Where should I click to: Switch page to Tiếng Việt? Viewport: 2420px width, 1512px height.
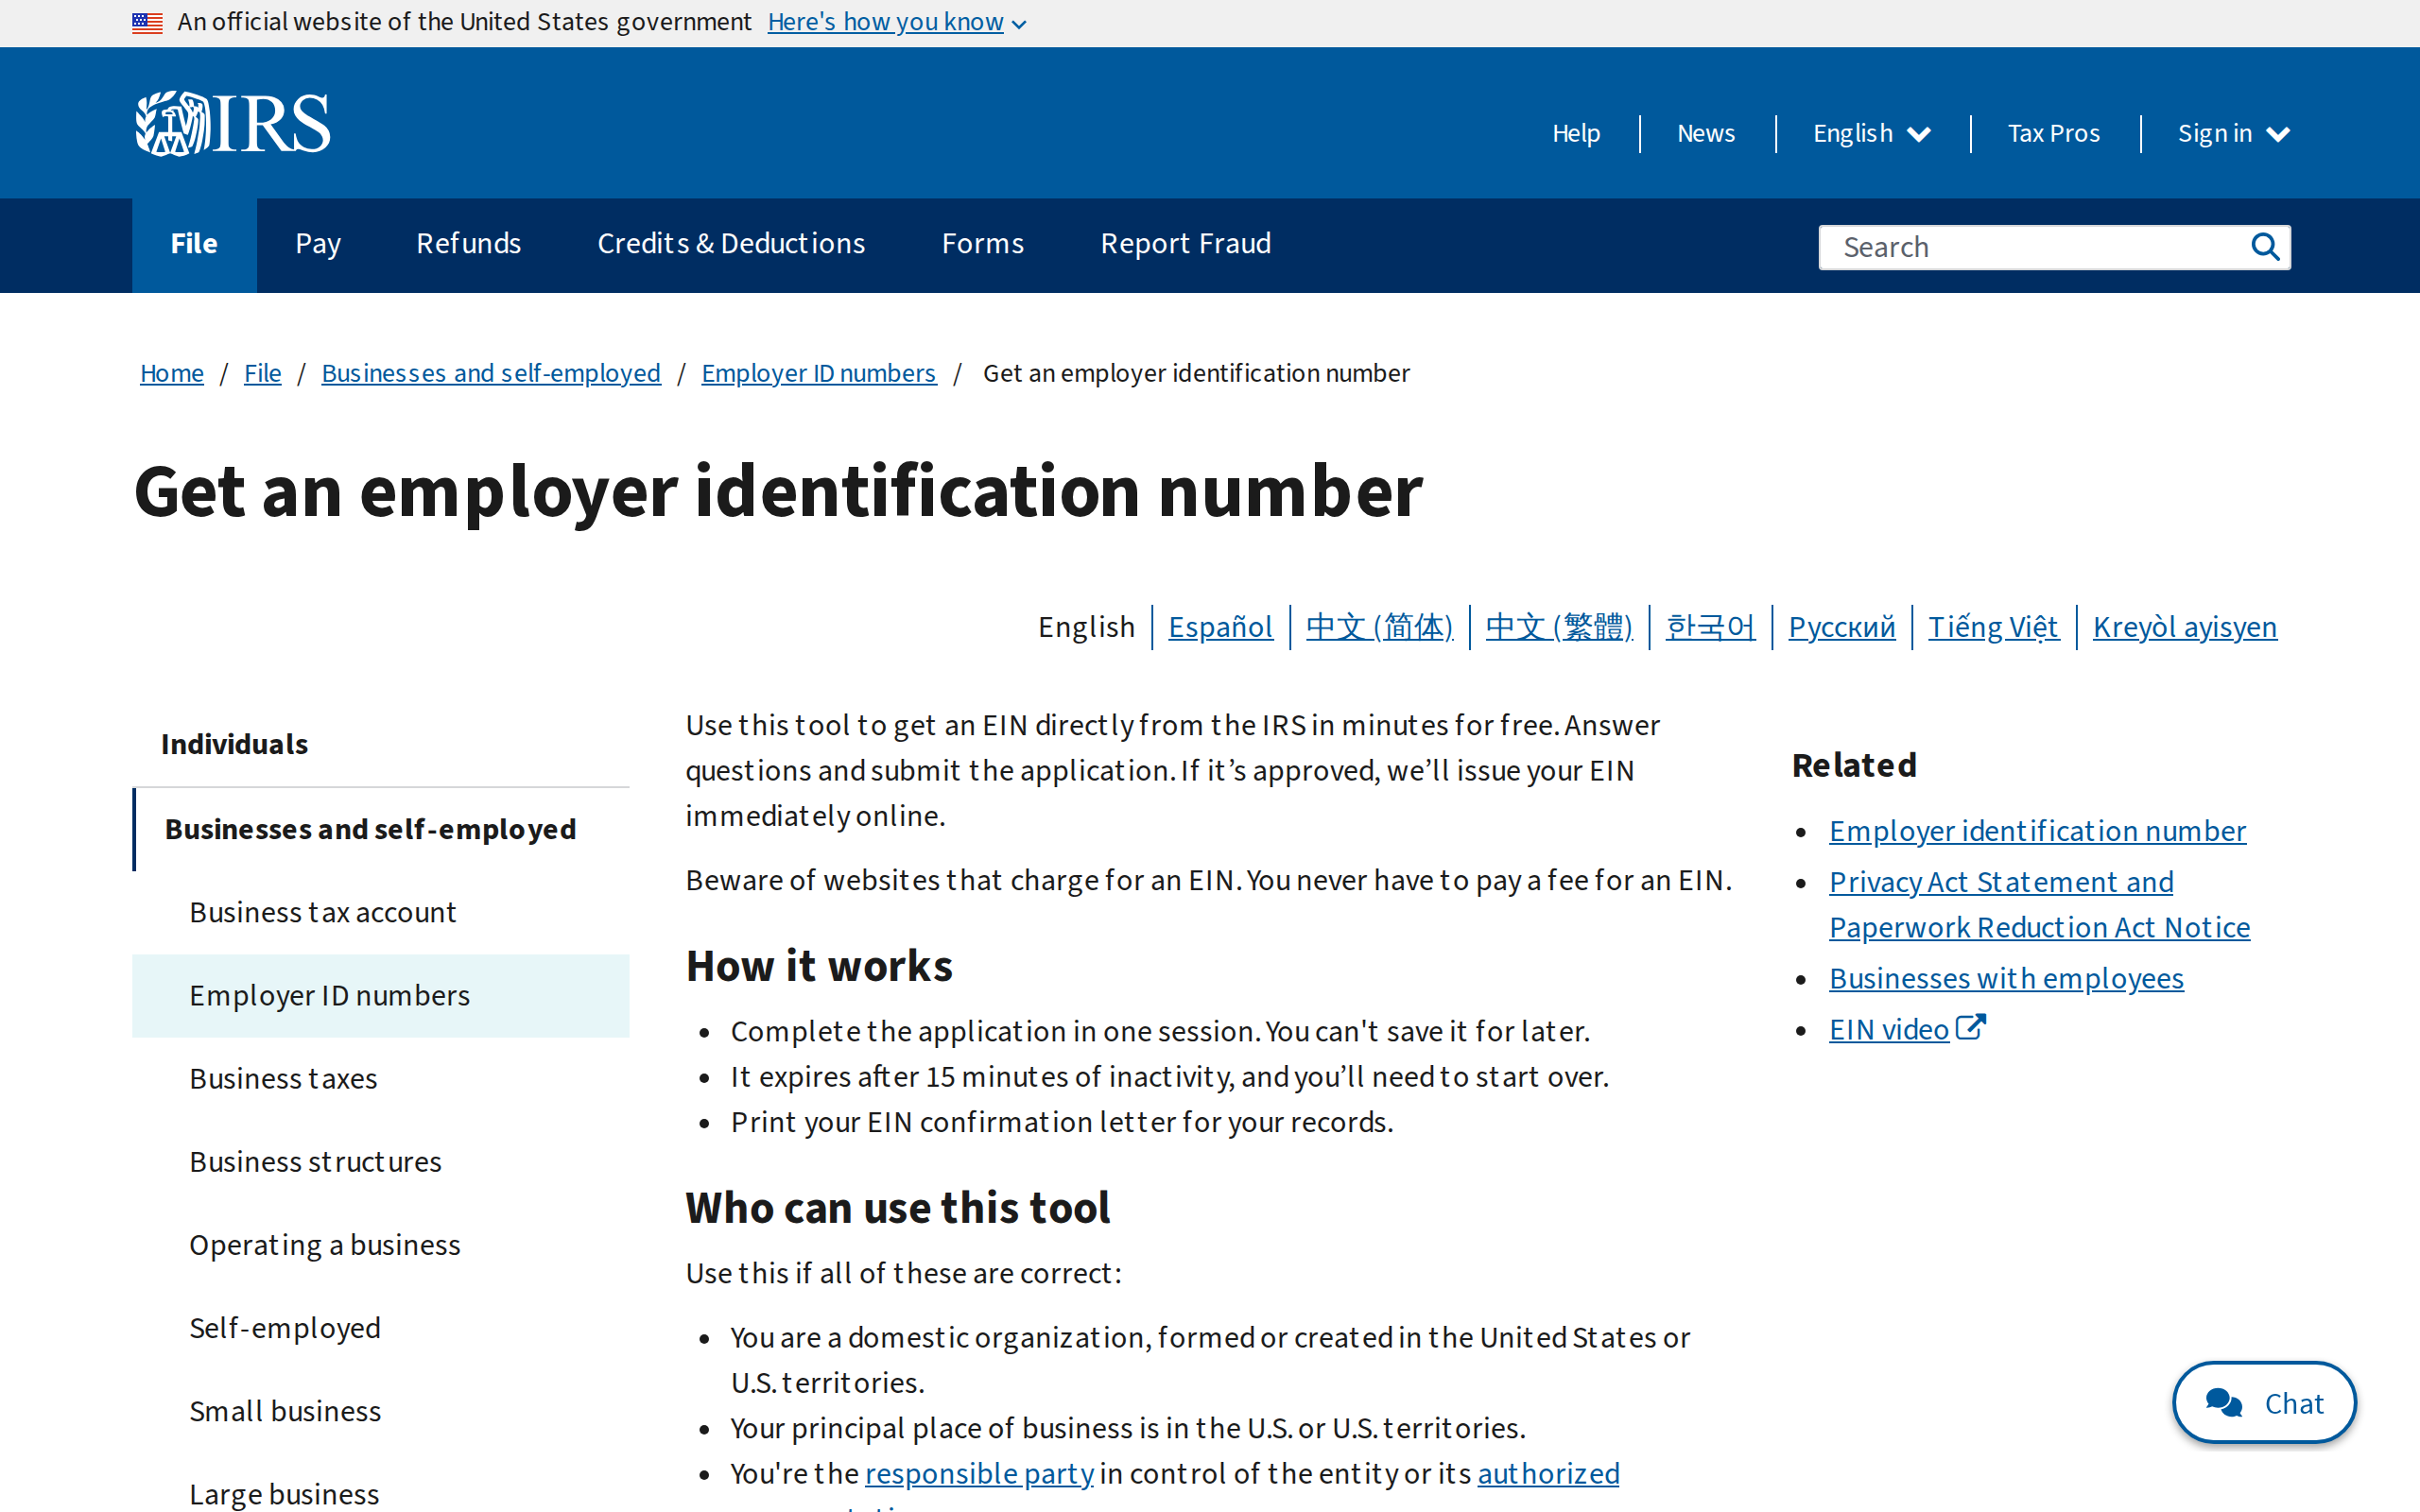coord(1993,627)
